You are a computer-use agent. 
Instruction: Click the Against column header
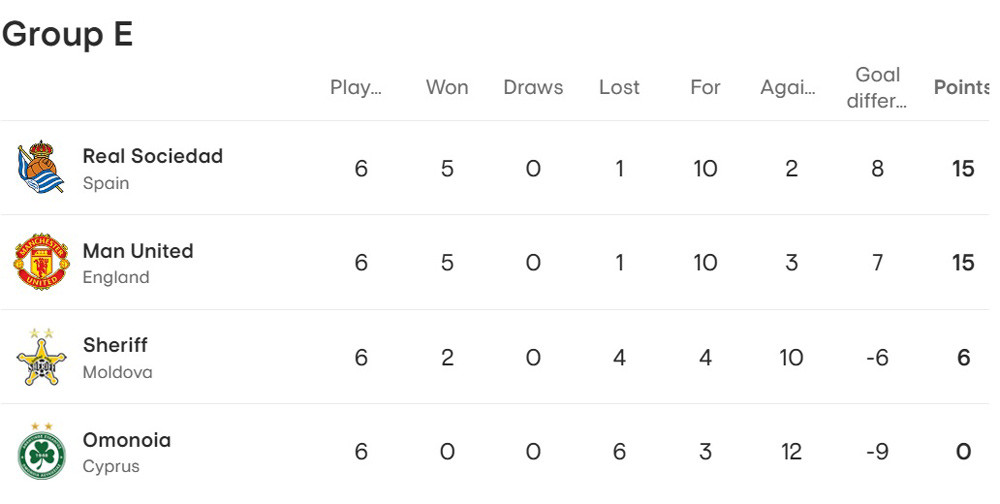788,87
